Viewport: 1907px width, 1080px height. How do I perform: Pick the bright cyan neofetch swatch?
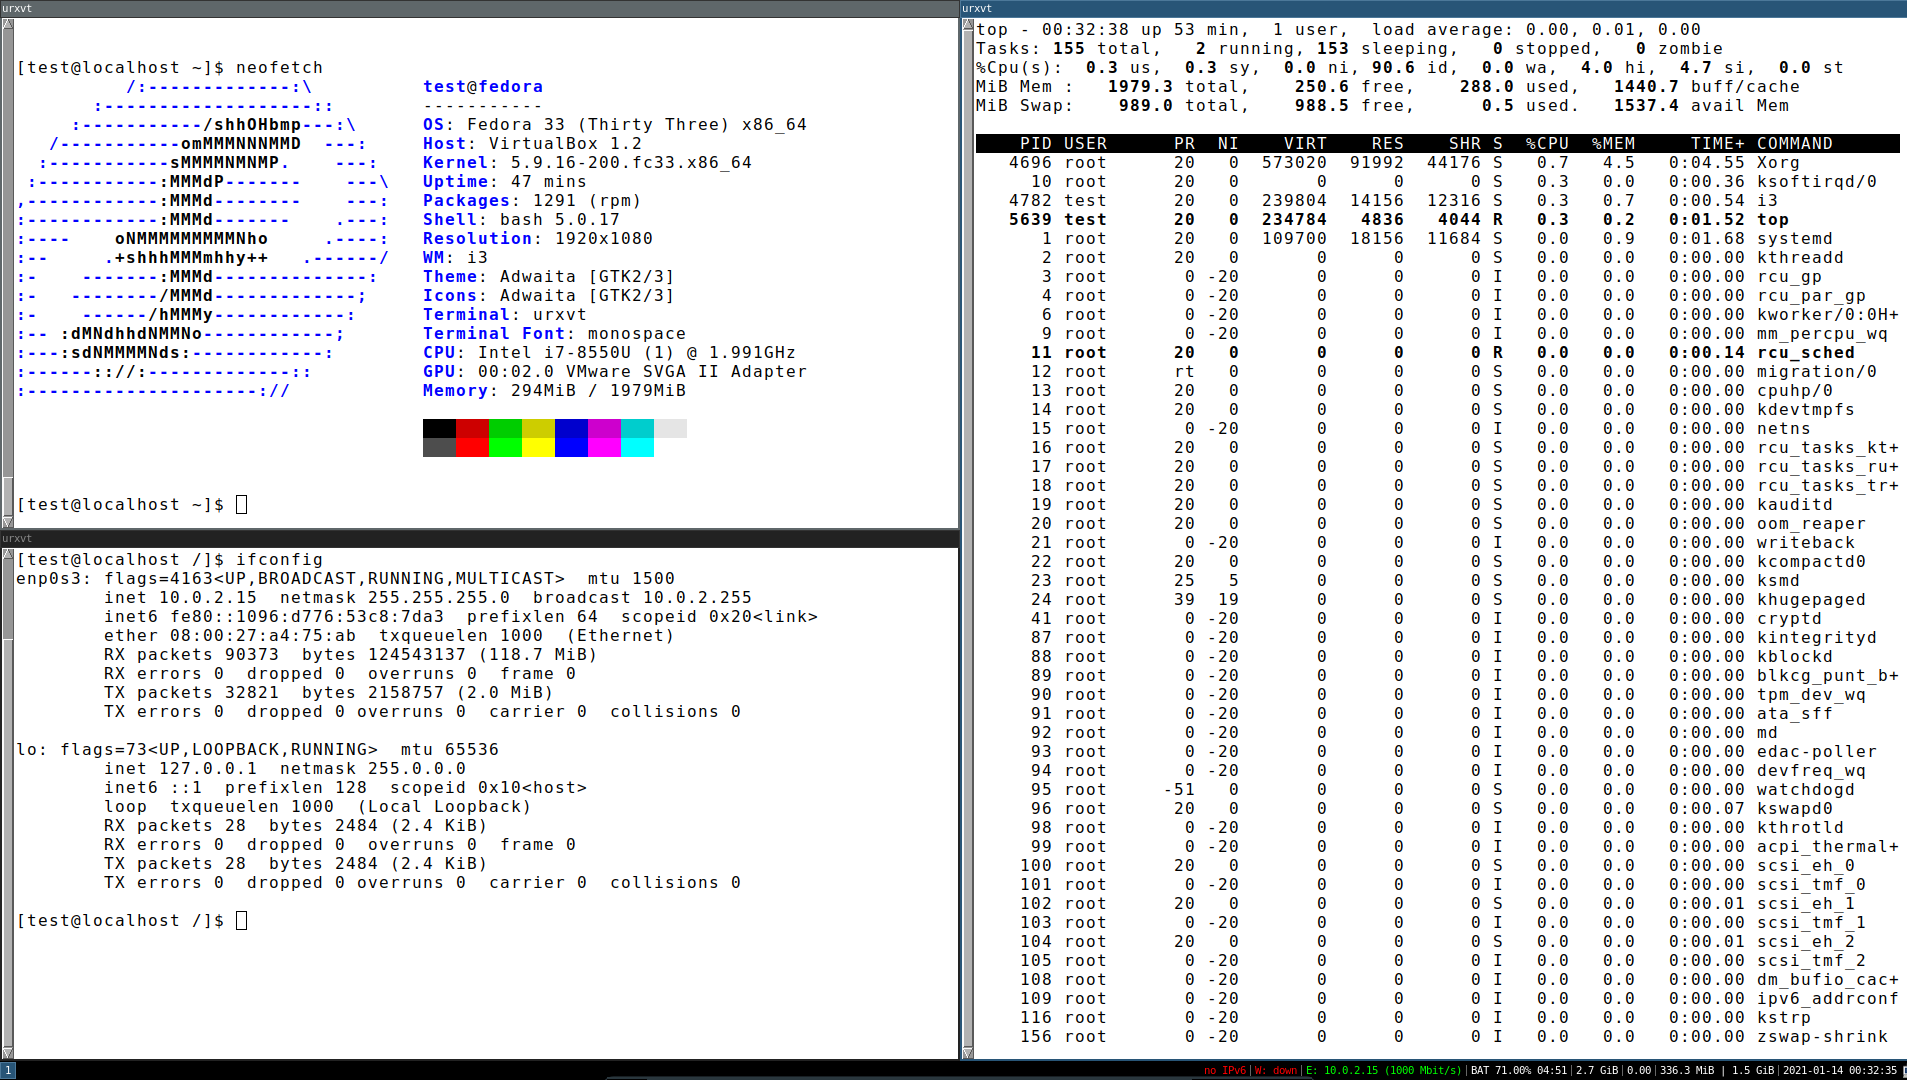tap(637, 448)
